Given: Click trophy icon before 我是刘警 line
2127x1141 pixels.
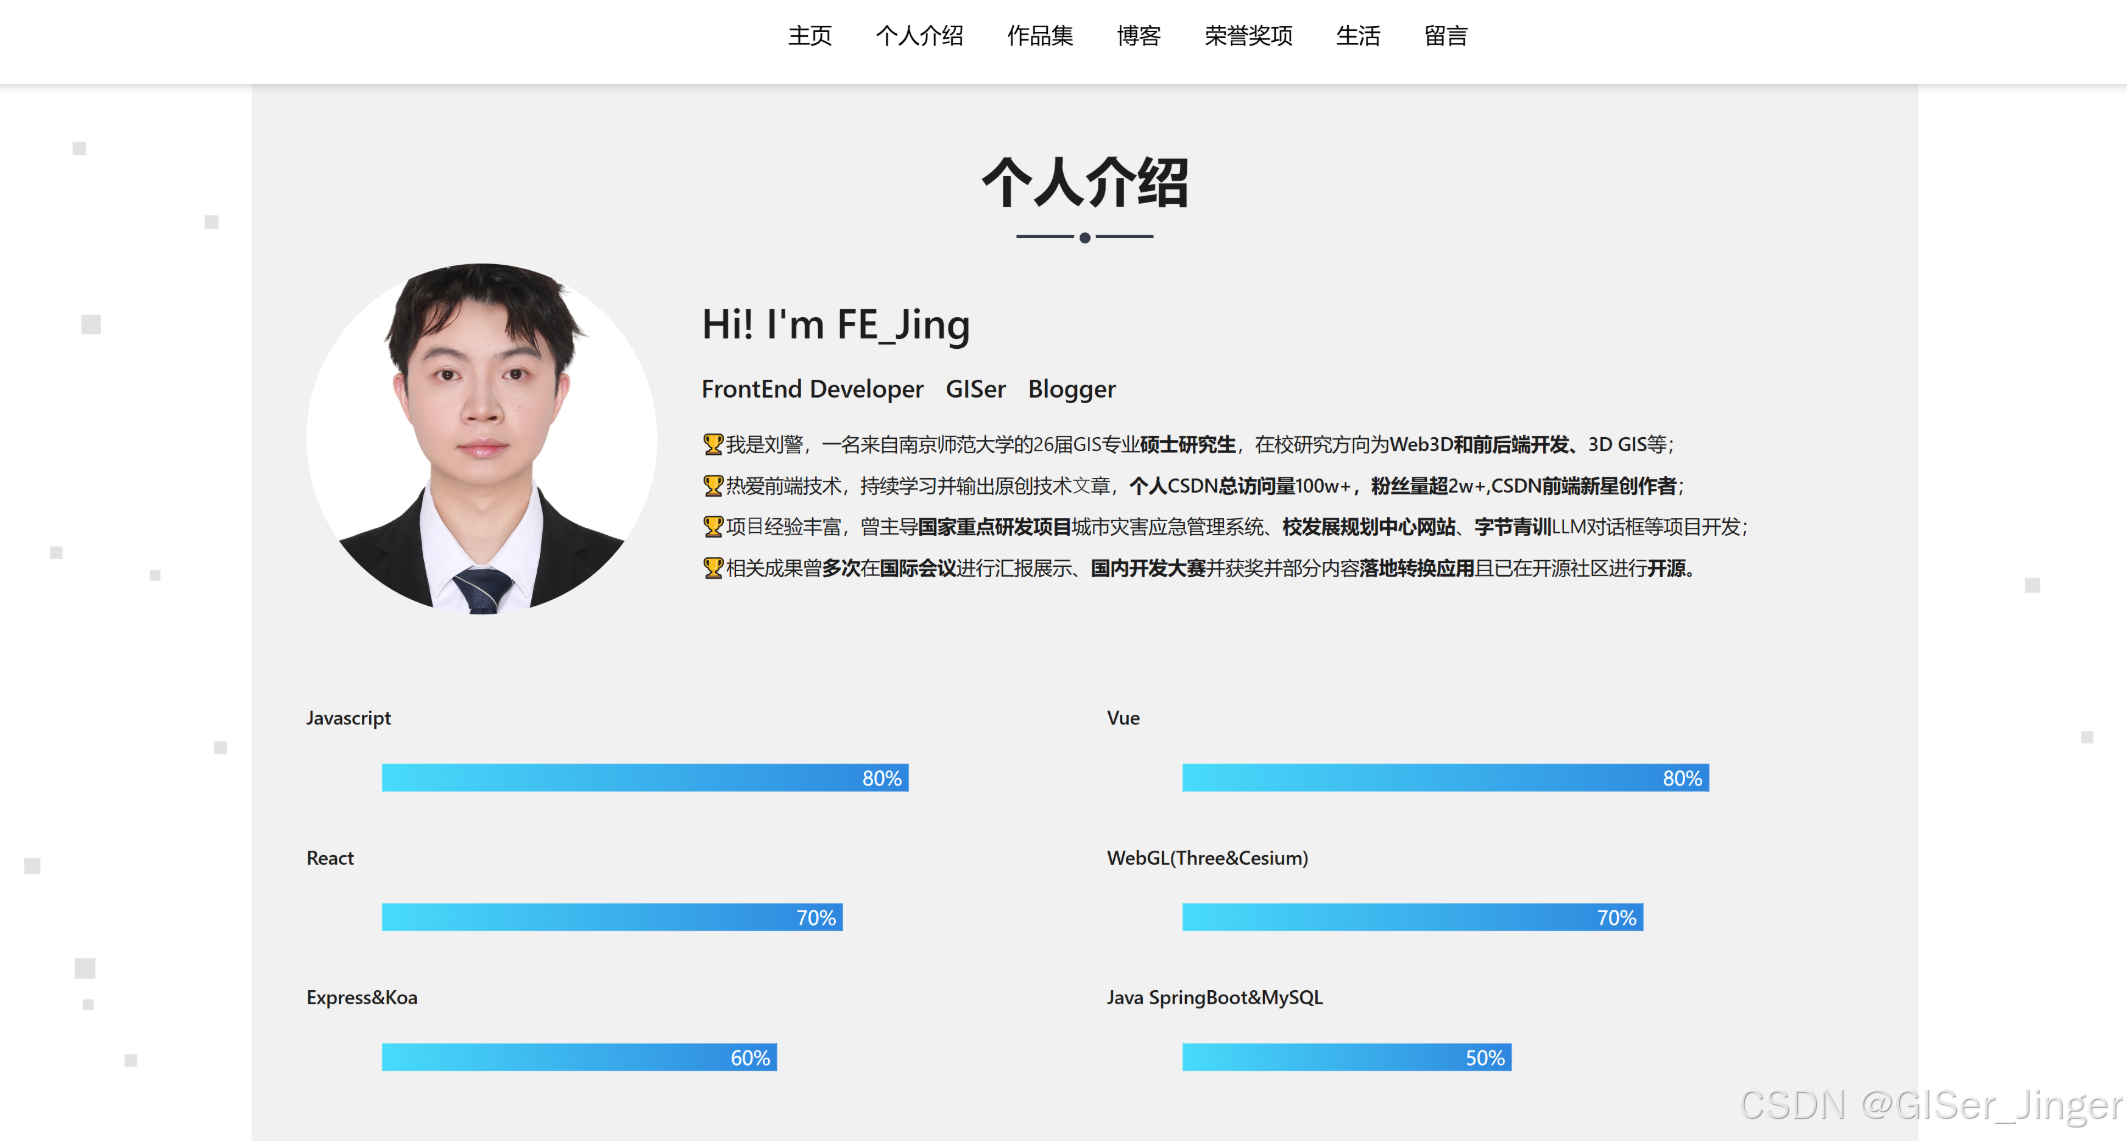Looking at the screenshot, I should 712,444.
